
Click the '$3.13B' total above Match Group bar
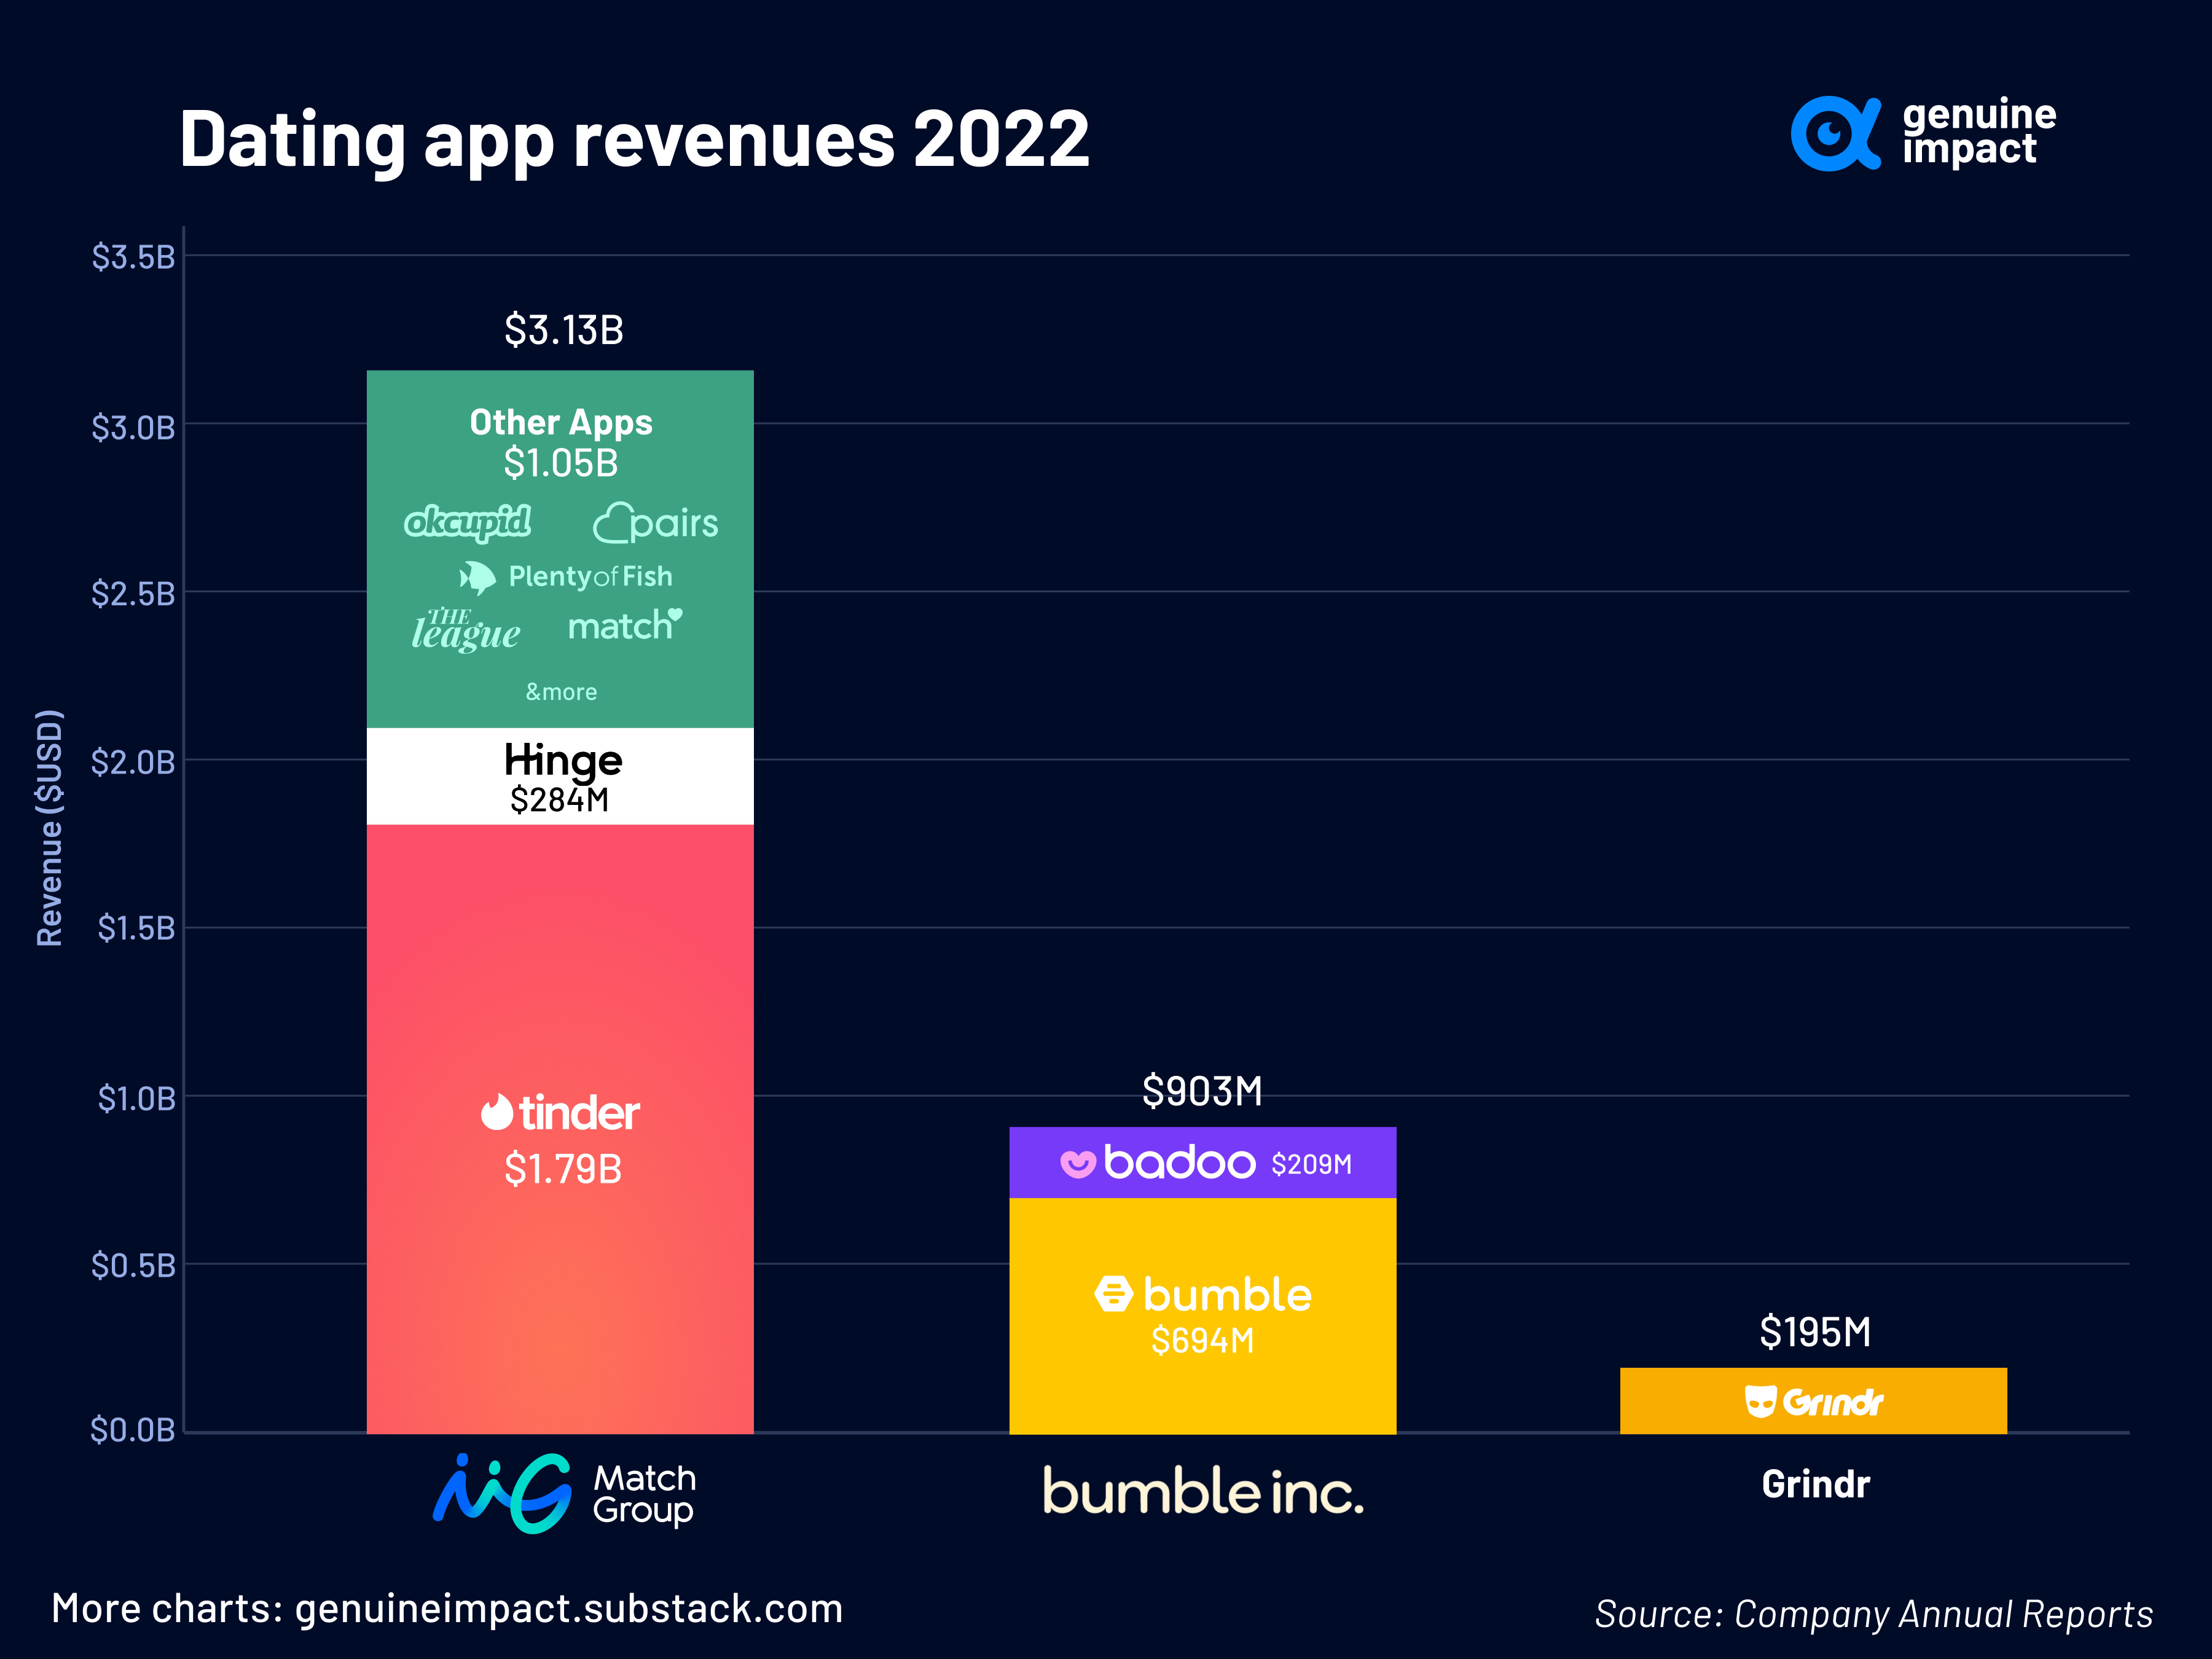[x=563, y=330]
